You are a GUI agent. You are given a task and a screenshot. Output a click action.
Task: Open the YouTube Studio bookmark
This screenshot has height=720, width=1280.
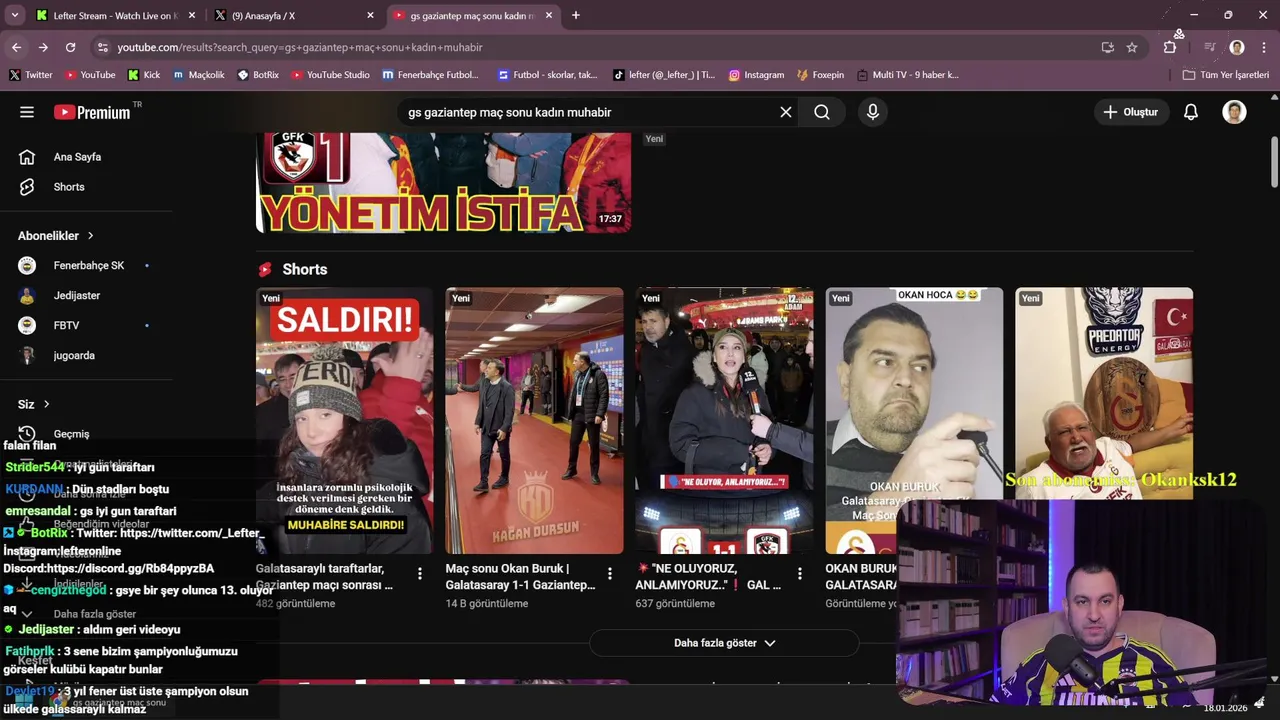tap(330, 75)
